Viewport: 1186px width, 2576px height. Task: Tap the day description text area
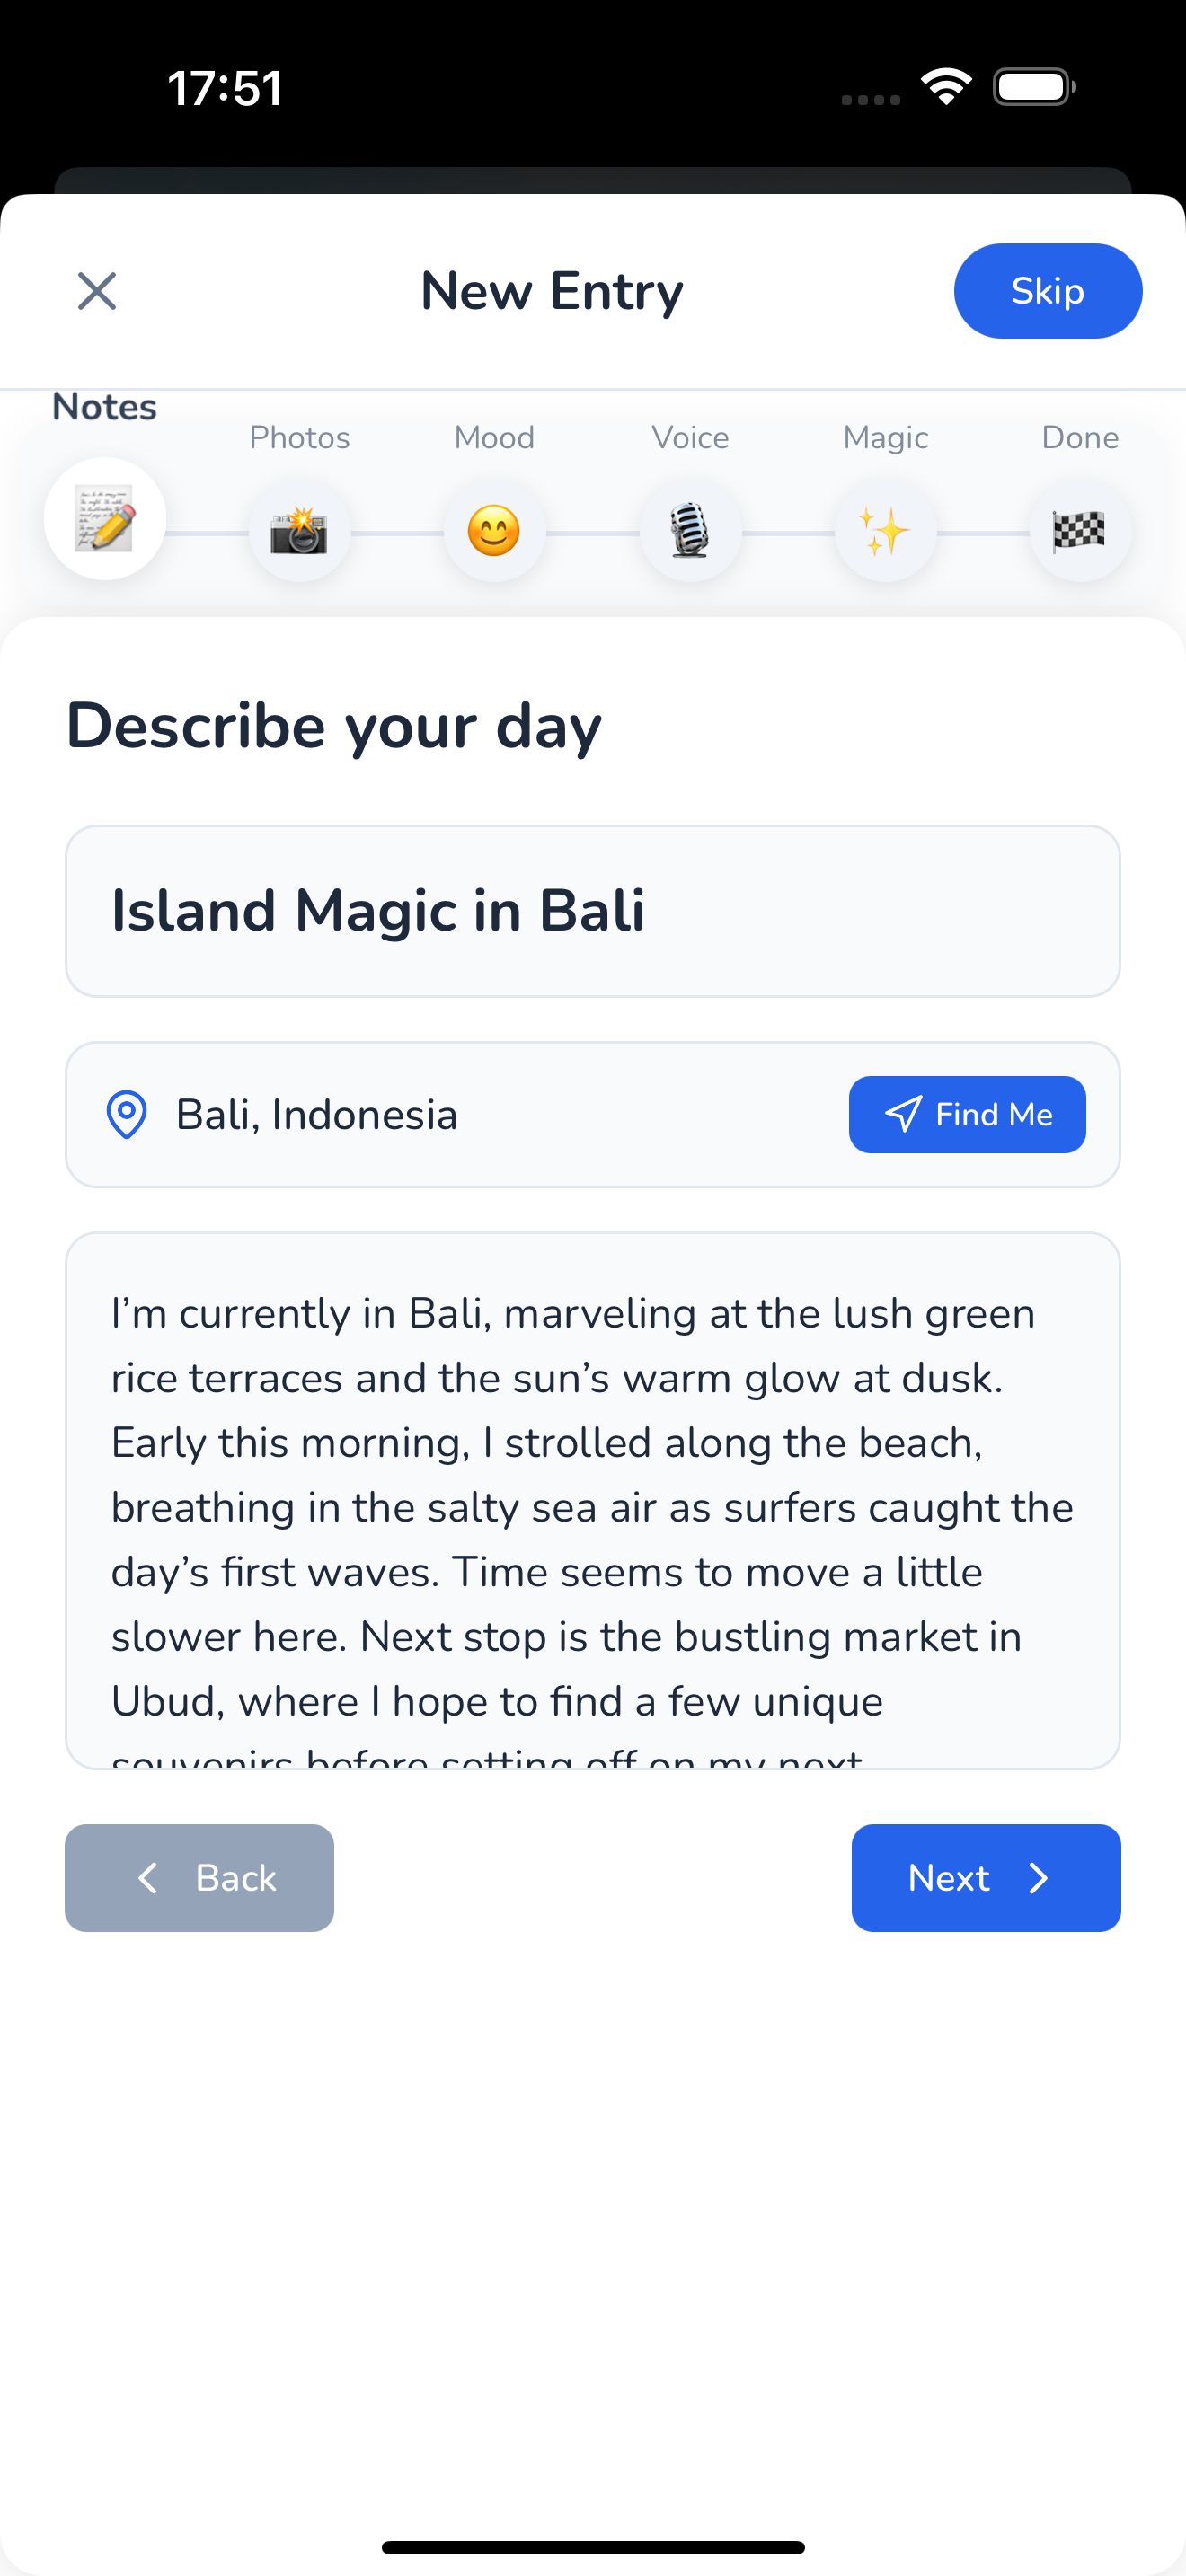tap(594, 1500)
